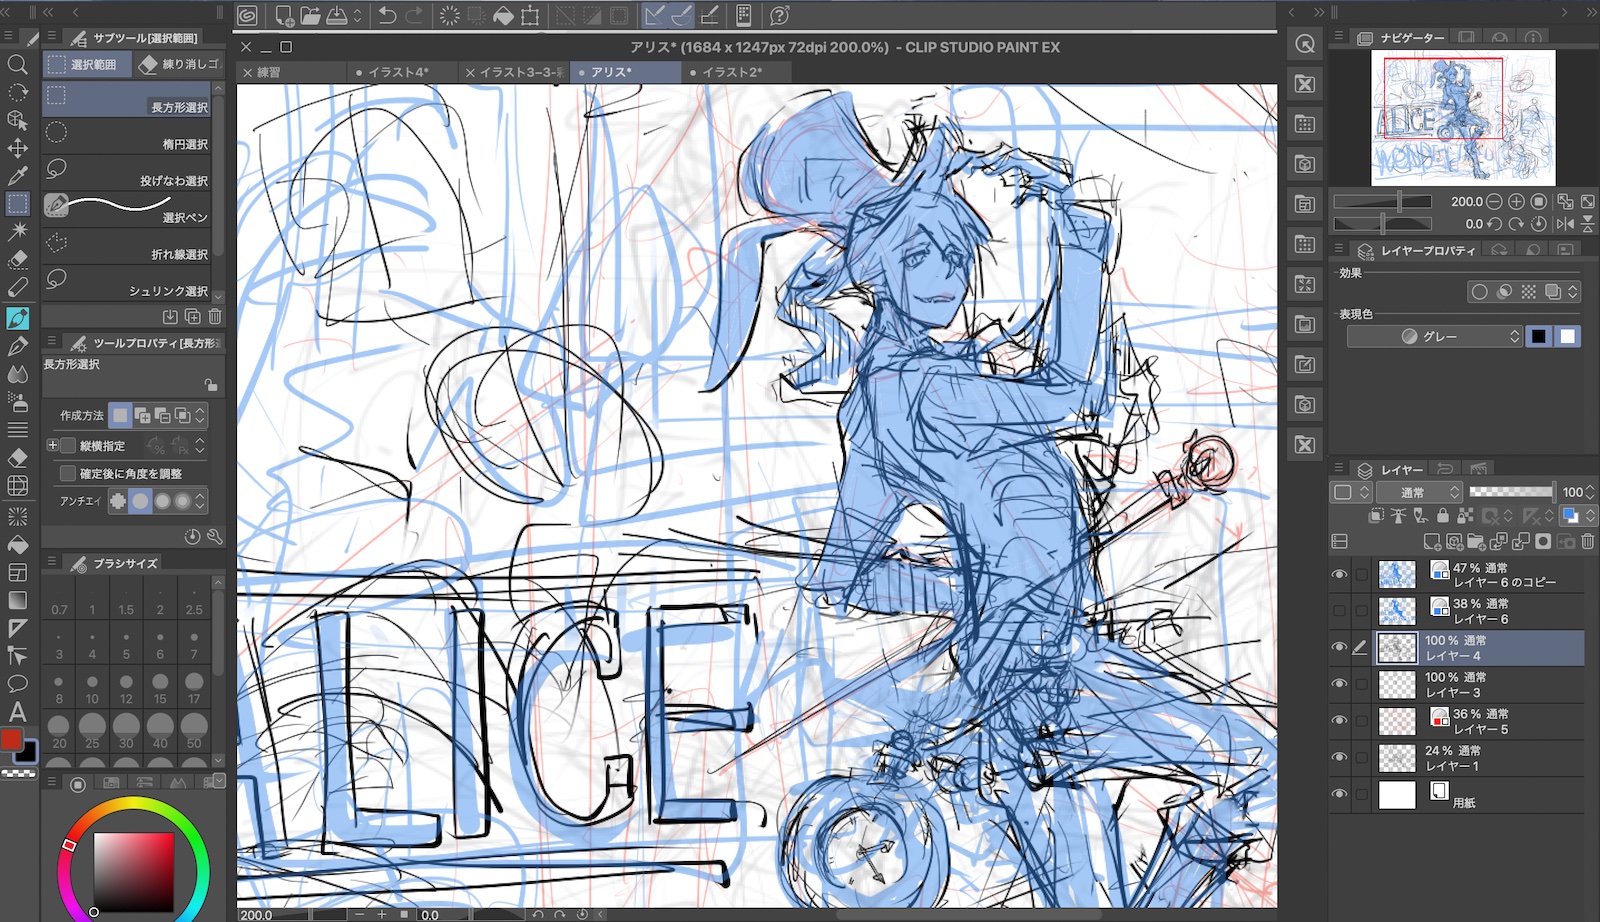The image size is (1600, 922).
Task: Hide layer レイヤー 6 のコピー with eye icon
Action: (x=1339, y=574)
